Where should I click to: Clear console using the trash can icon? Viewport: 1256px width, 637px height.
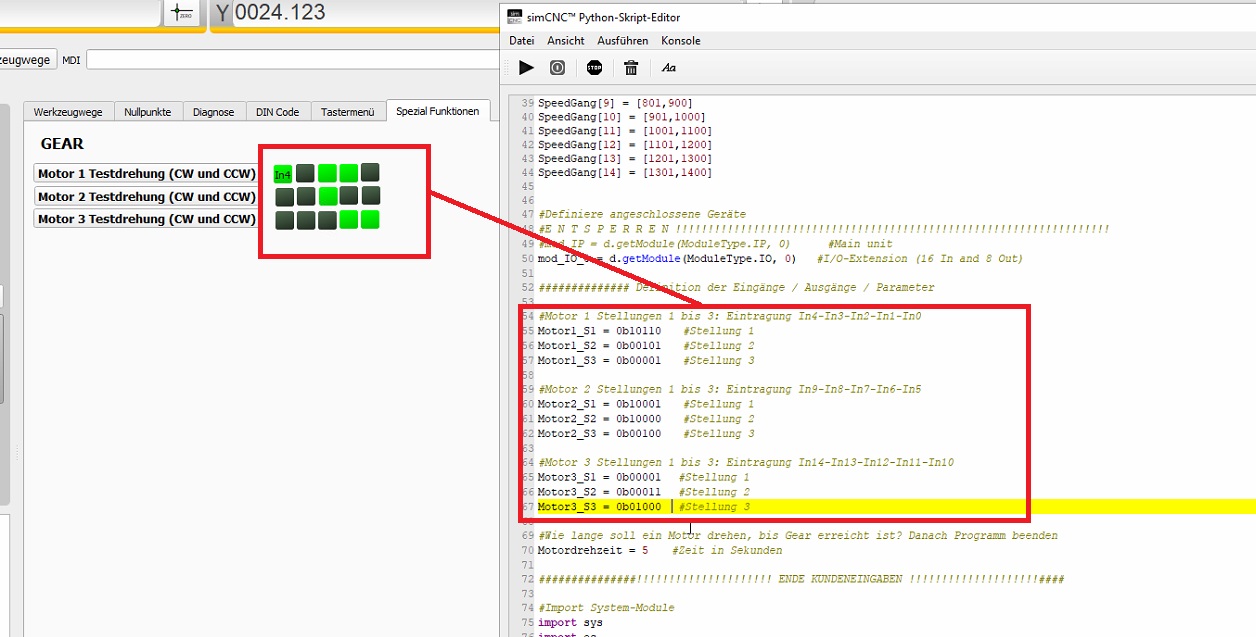coord(631,68)
